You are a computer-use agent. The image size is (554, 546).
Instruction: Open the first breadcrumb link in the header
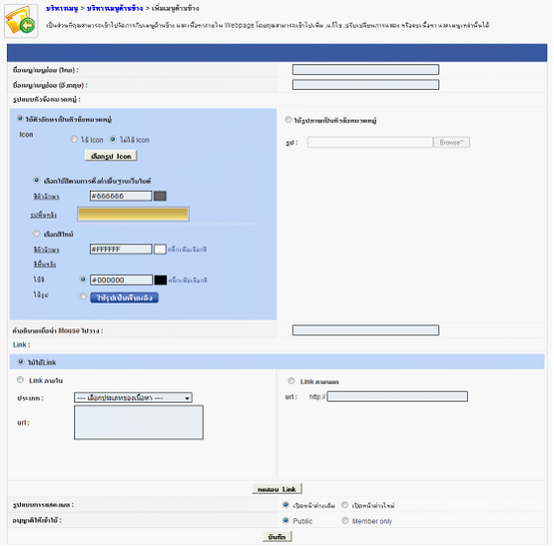coord(62,8)
